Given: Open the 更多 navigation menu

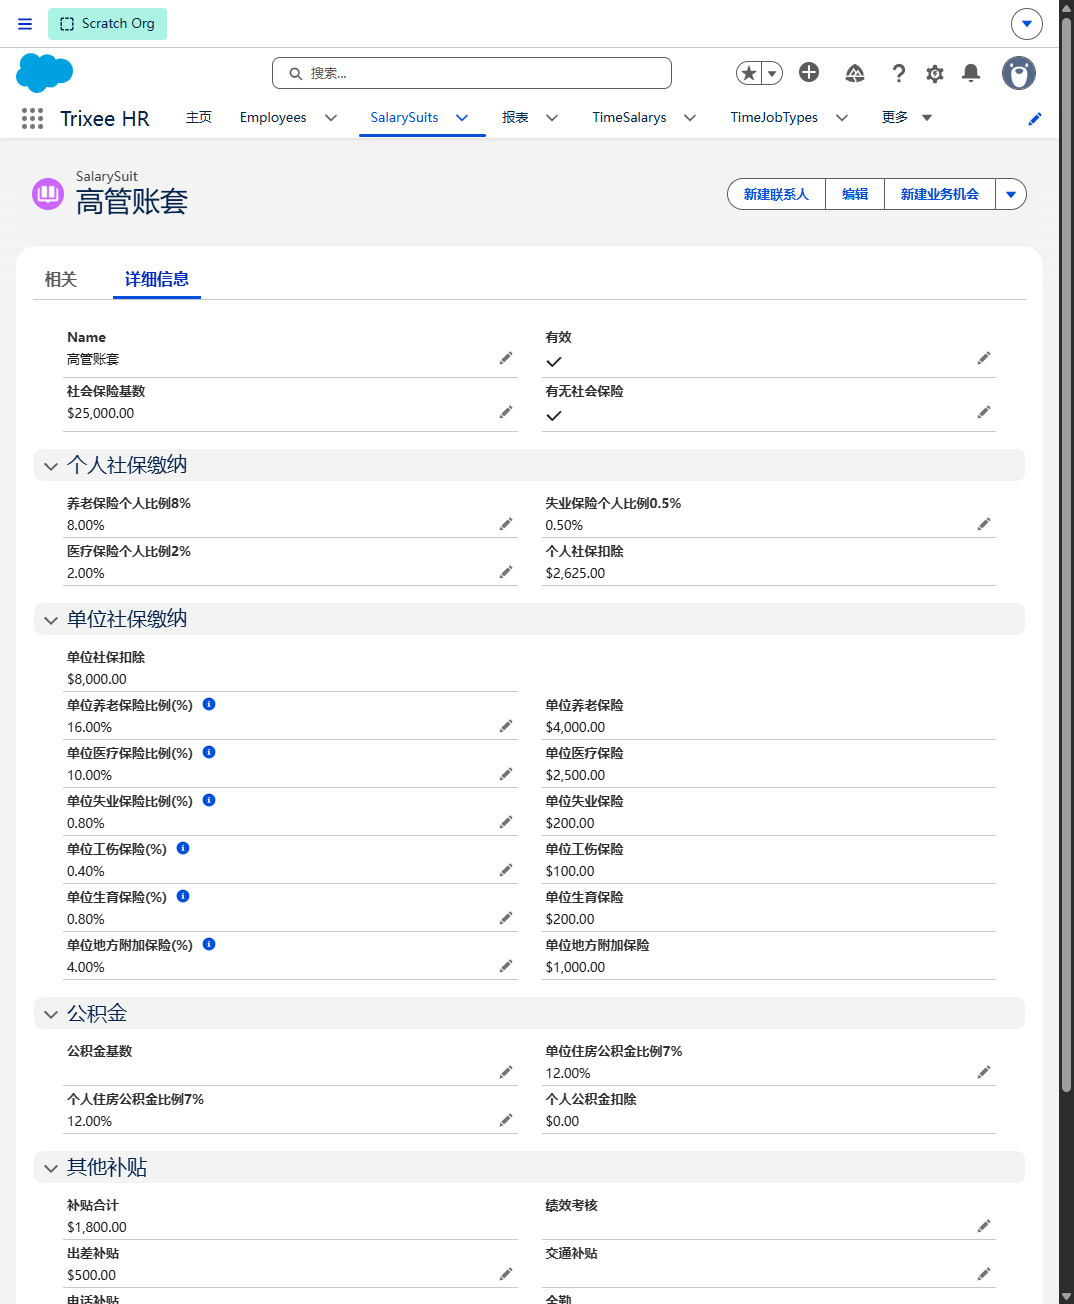Looking at the screenshot, I should [x=907, y=118].
